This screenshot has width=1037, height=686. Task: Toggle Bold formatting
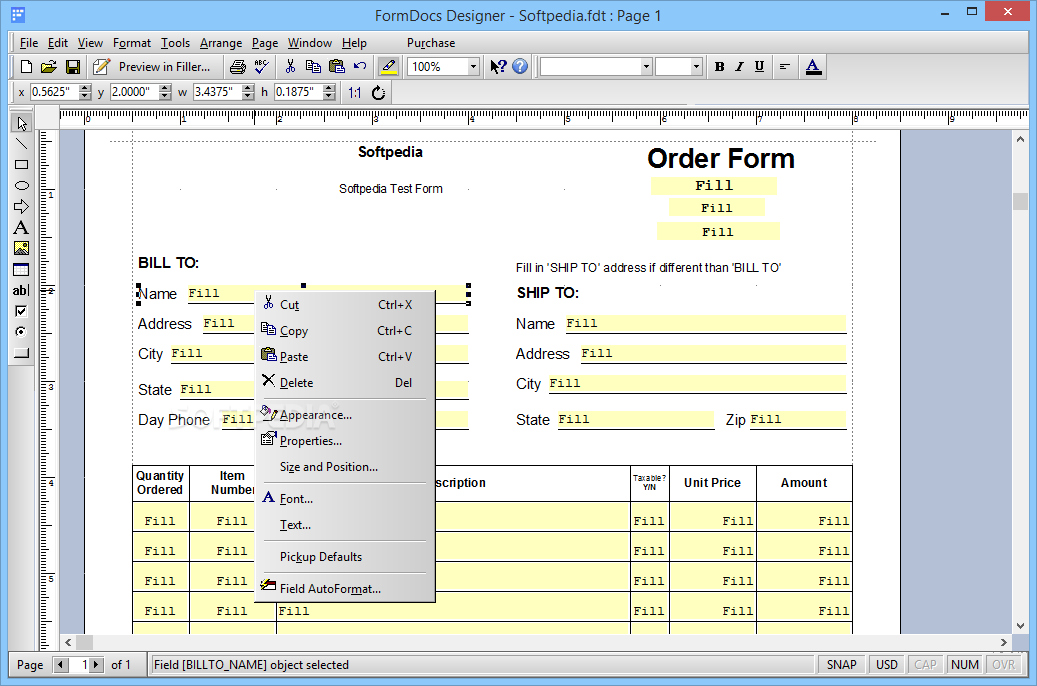pos(720,67)
